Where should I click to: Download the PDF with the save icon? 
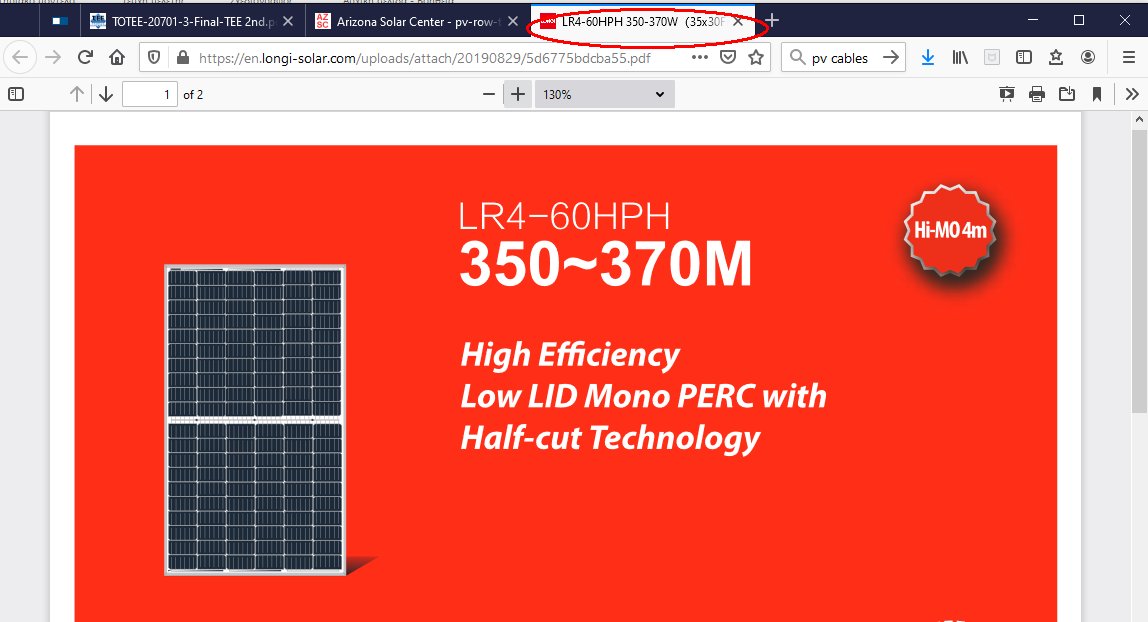coord(1067,94)
